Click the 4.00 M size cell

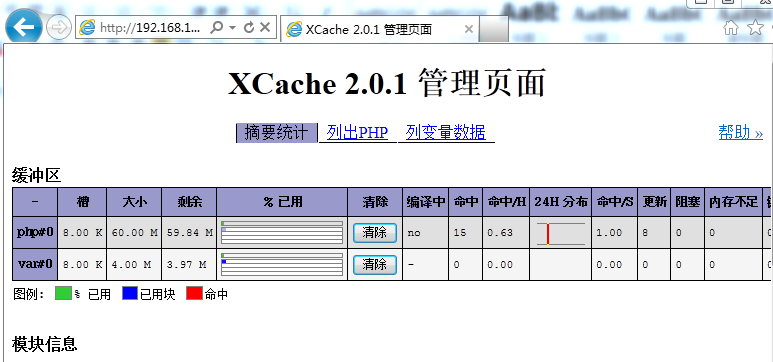[134, 264]
